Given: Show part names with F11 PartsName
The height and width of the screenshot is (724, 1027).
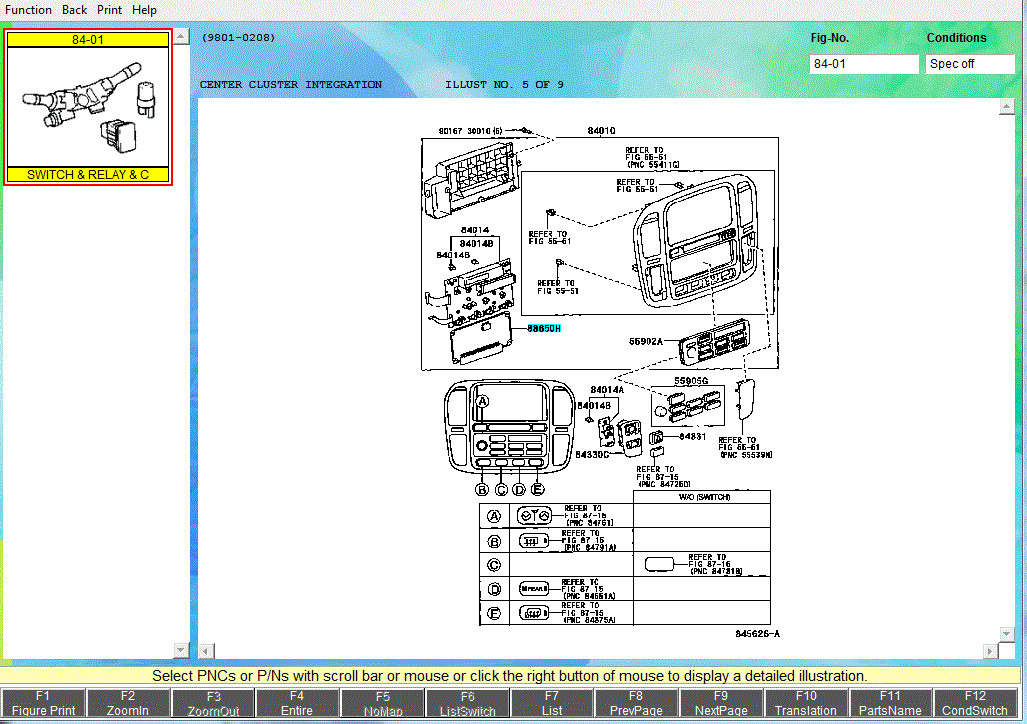Looking at the screenshot, I should click(890, 703).
